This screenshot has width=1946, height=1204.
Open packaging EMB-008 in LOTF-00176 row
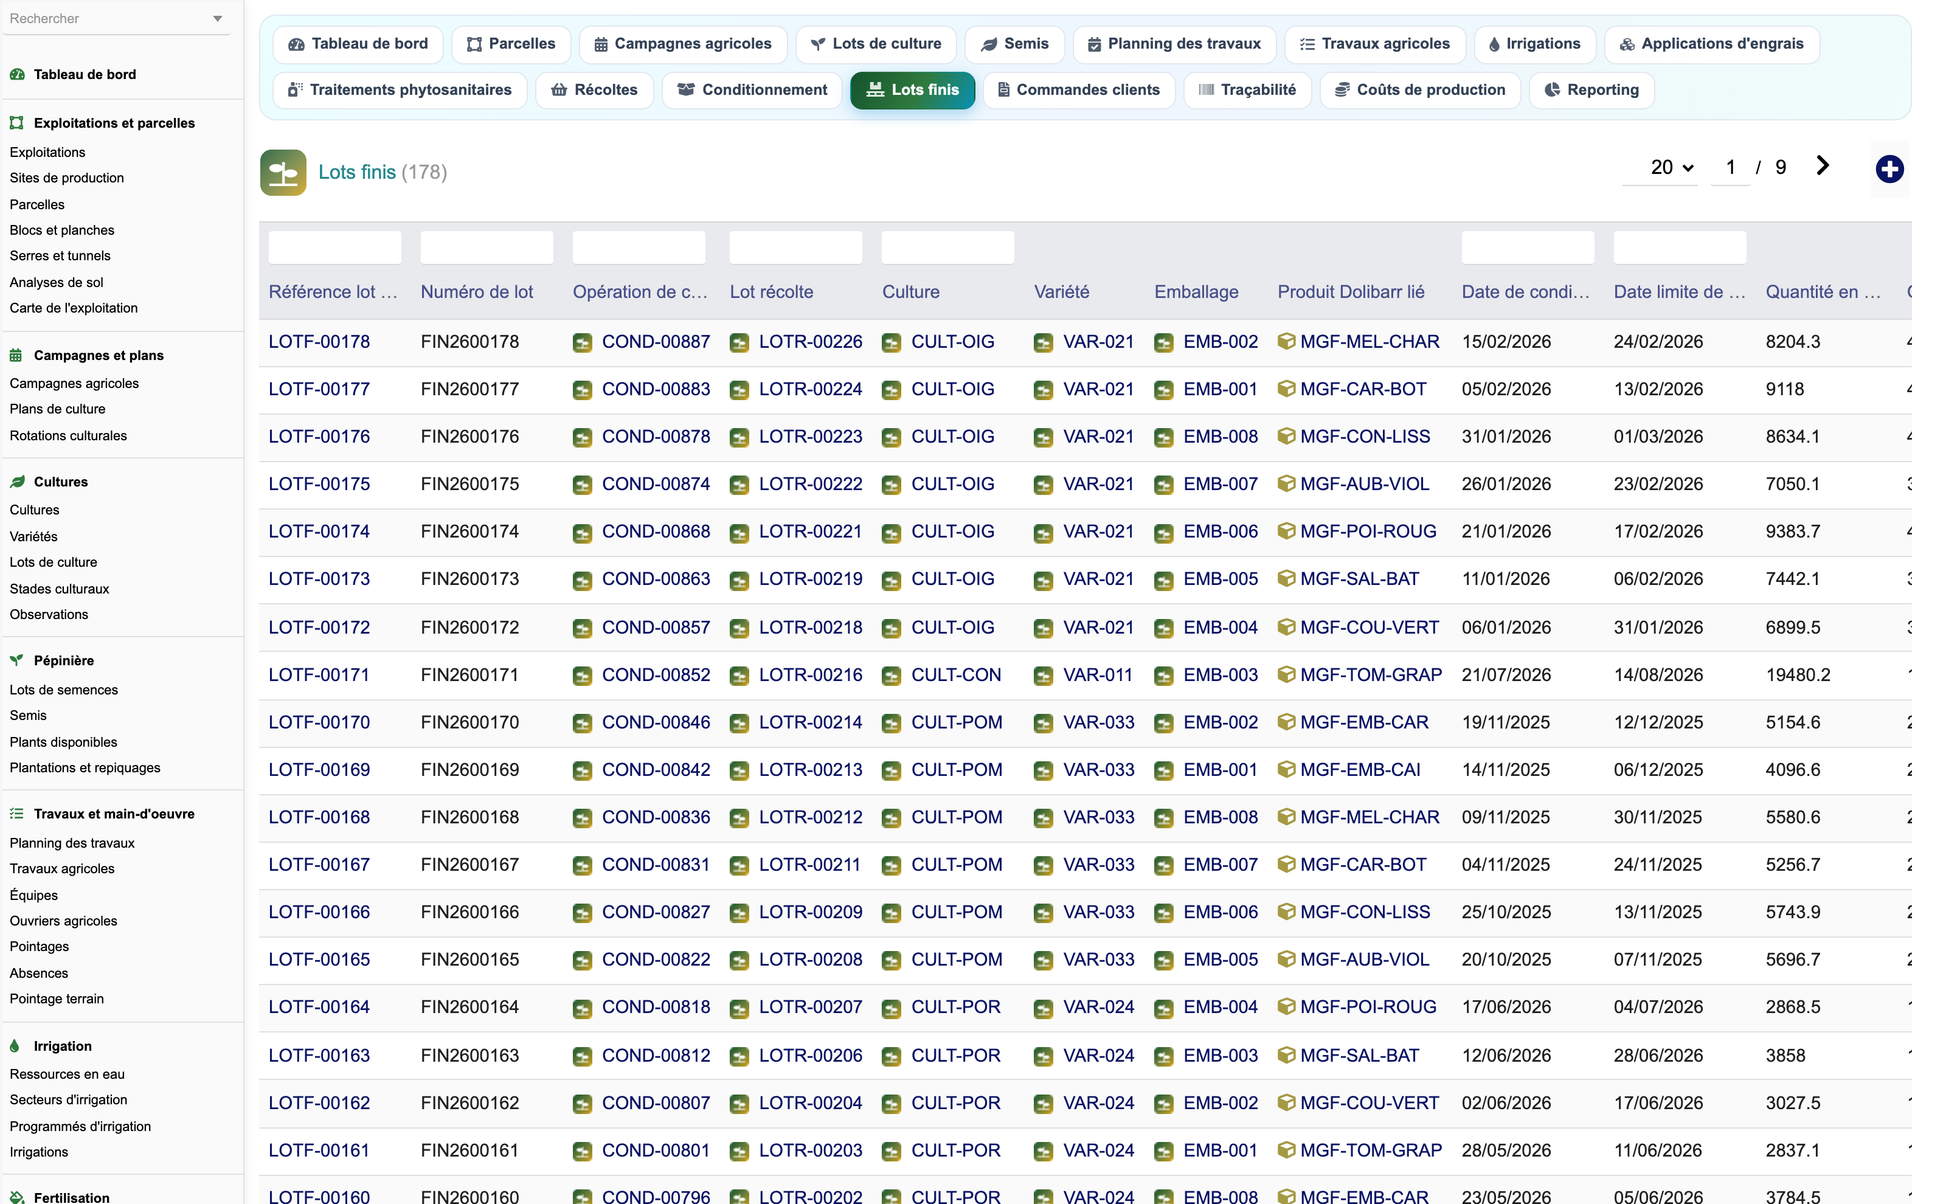coord(1220,437)
